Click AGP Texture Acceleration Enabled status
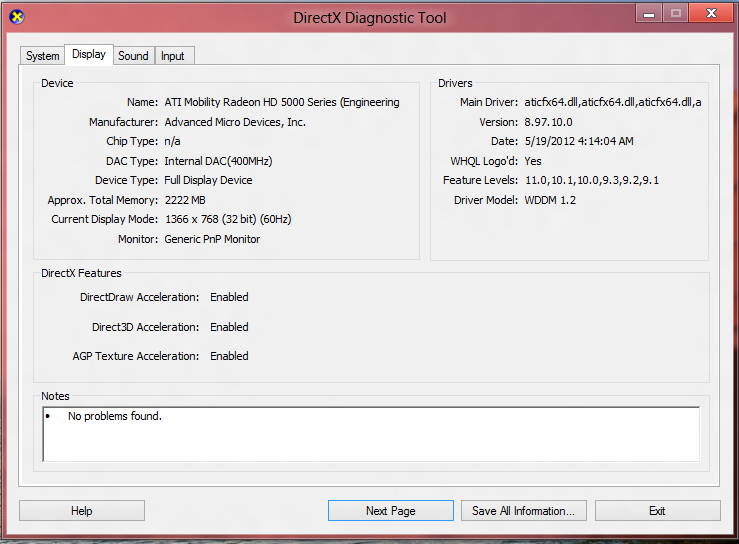 (229, 356)
